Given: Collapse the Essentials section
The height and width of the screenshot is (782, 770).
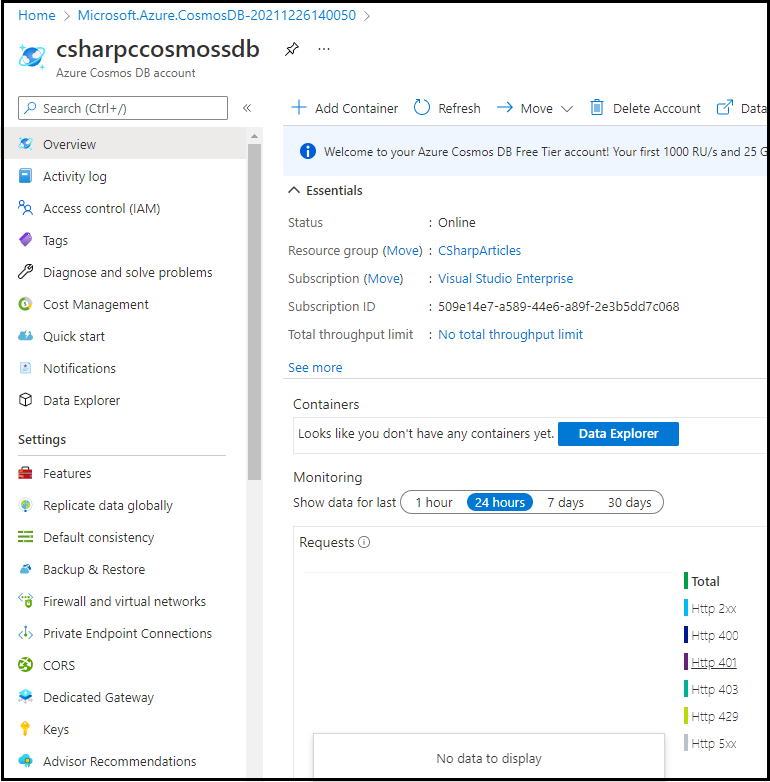Looking at the screenshot, I should coord(294,190).
